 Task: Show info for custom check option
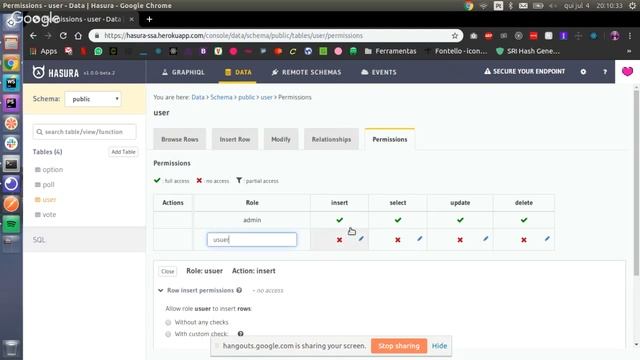(240, 334)
